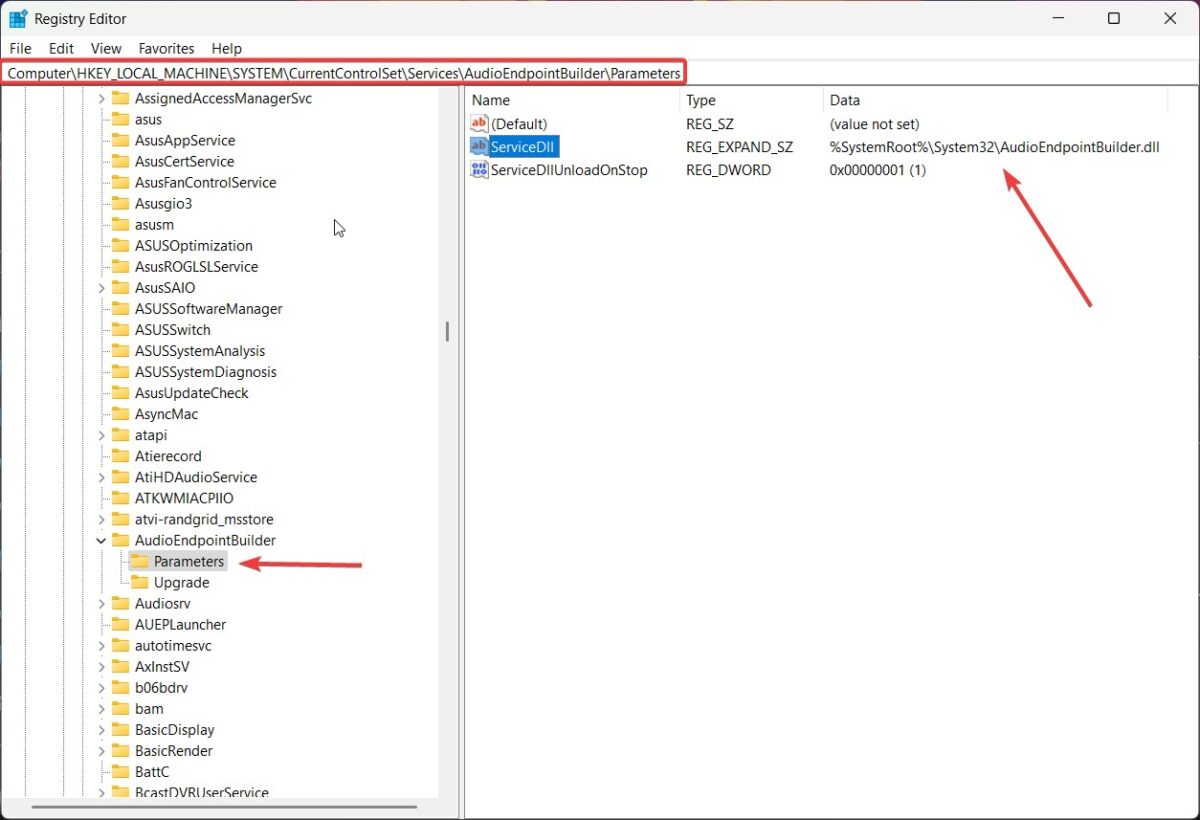Click the registry path in the address bar
This screenshot has width=1200, height=820.
[345, 72]
